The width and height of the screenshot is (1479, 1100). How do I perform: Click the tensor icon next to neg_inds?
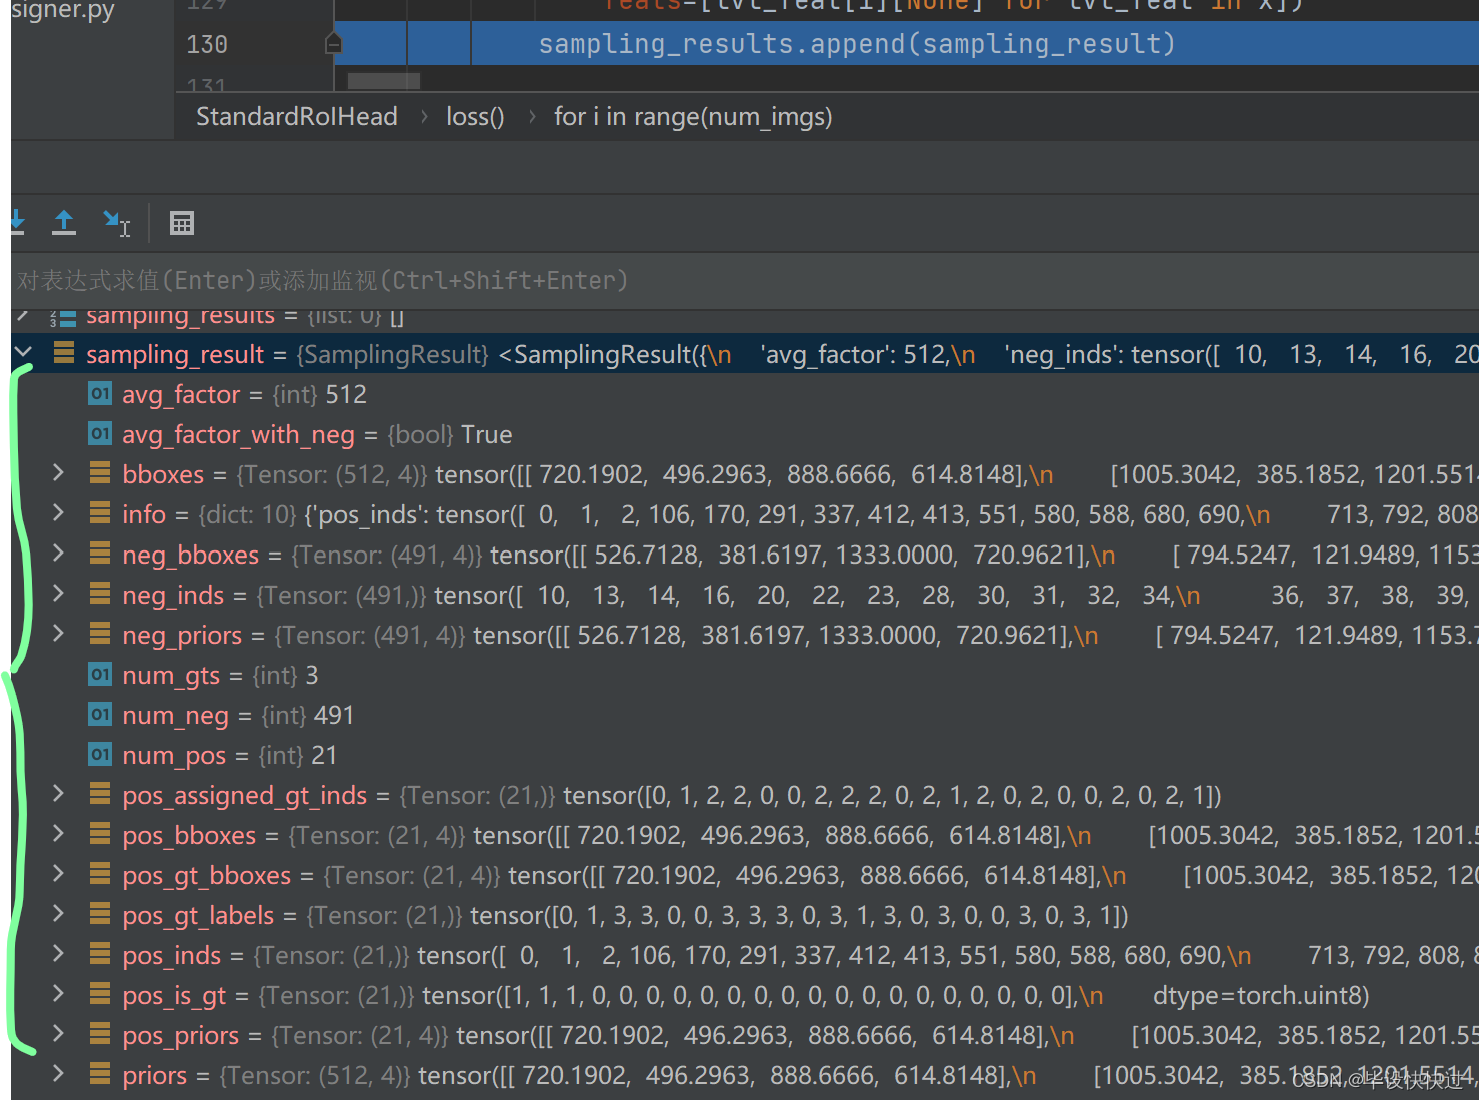(99, 594)
